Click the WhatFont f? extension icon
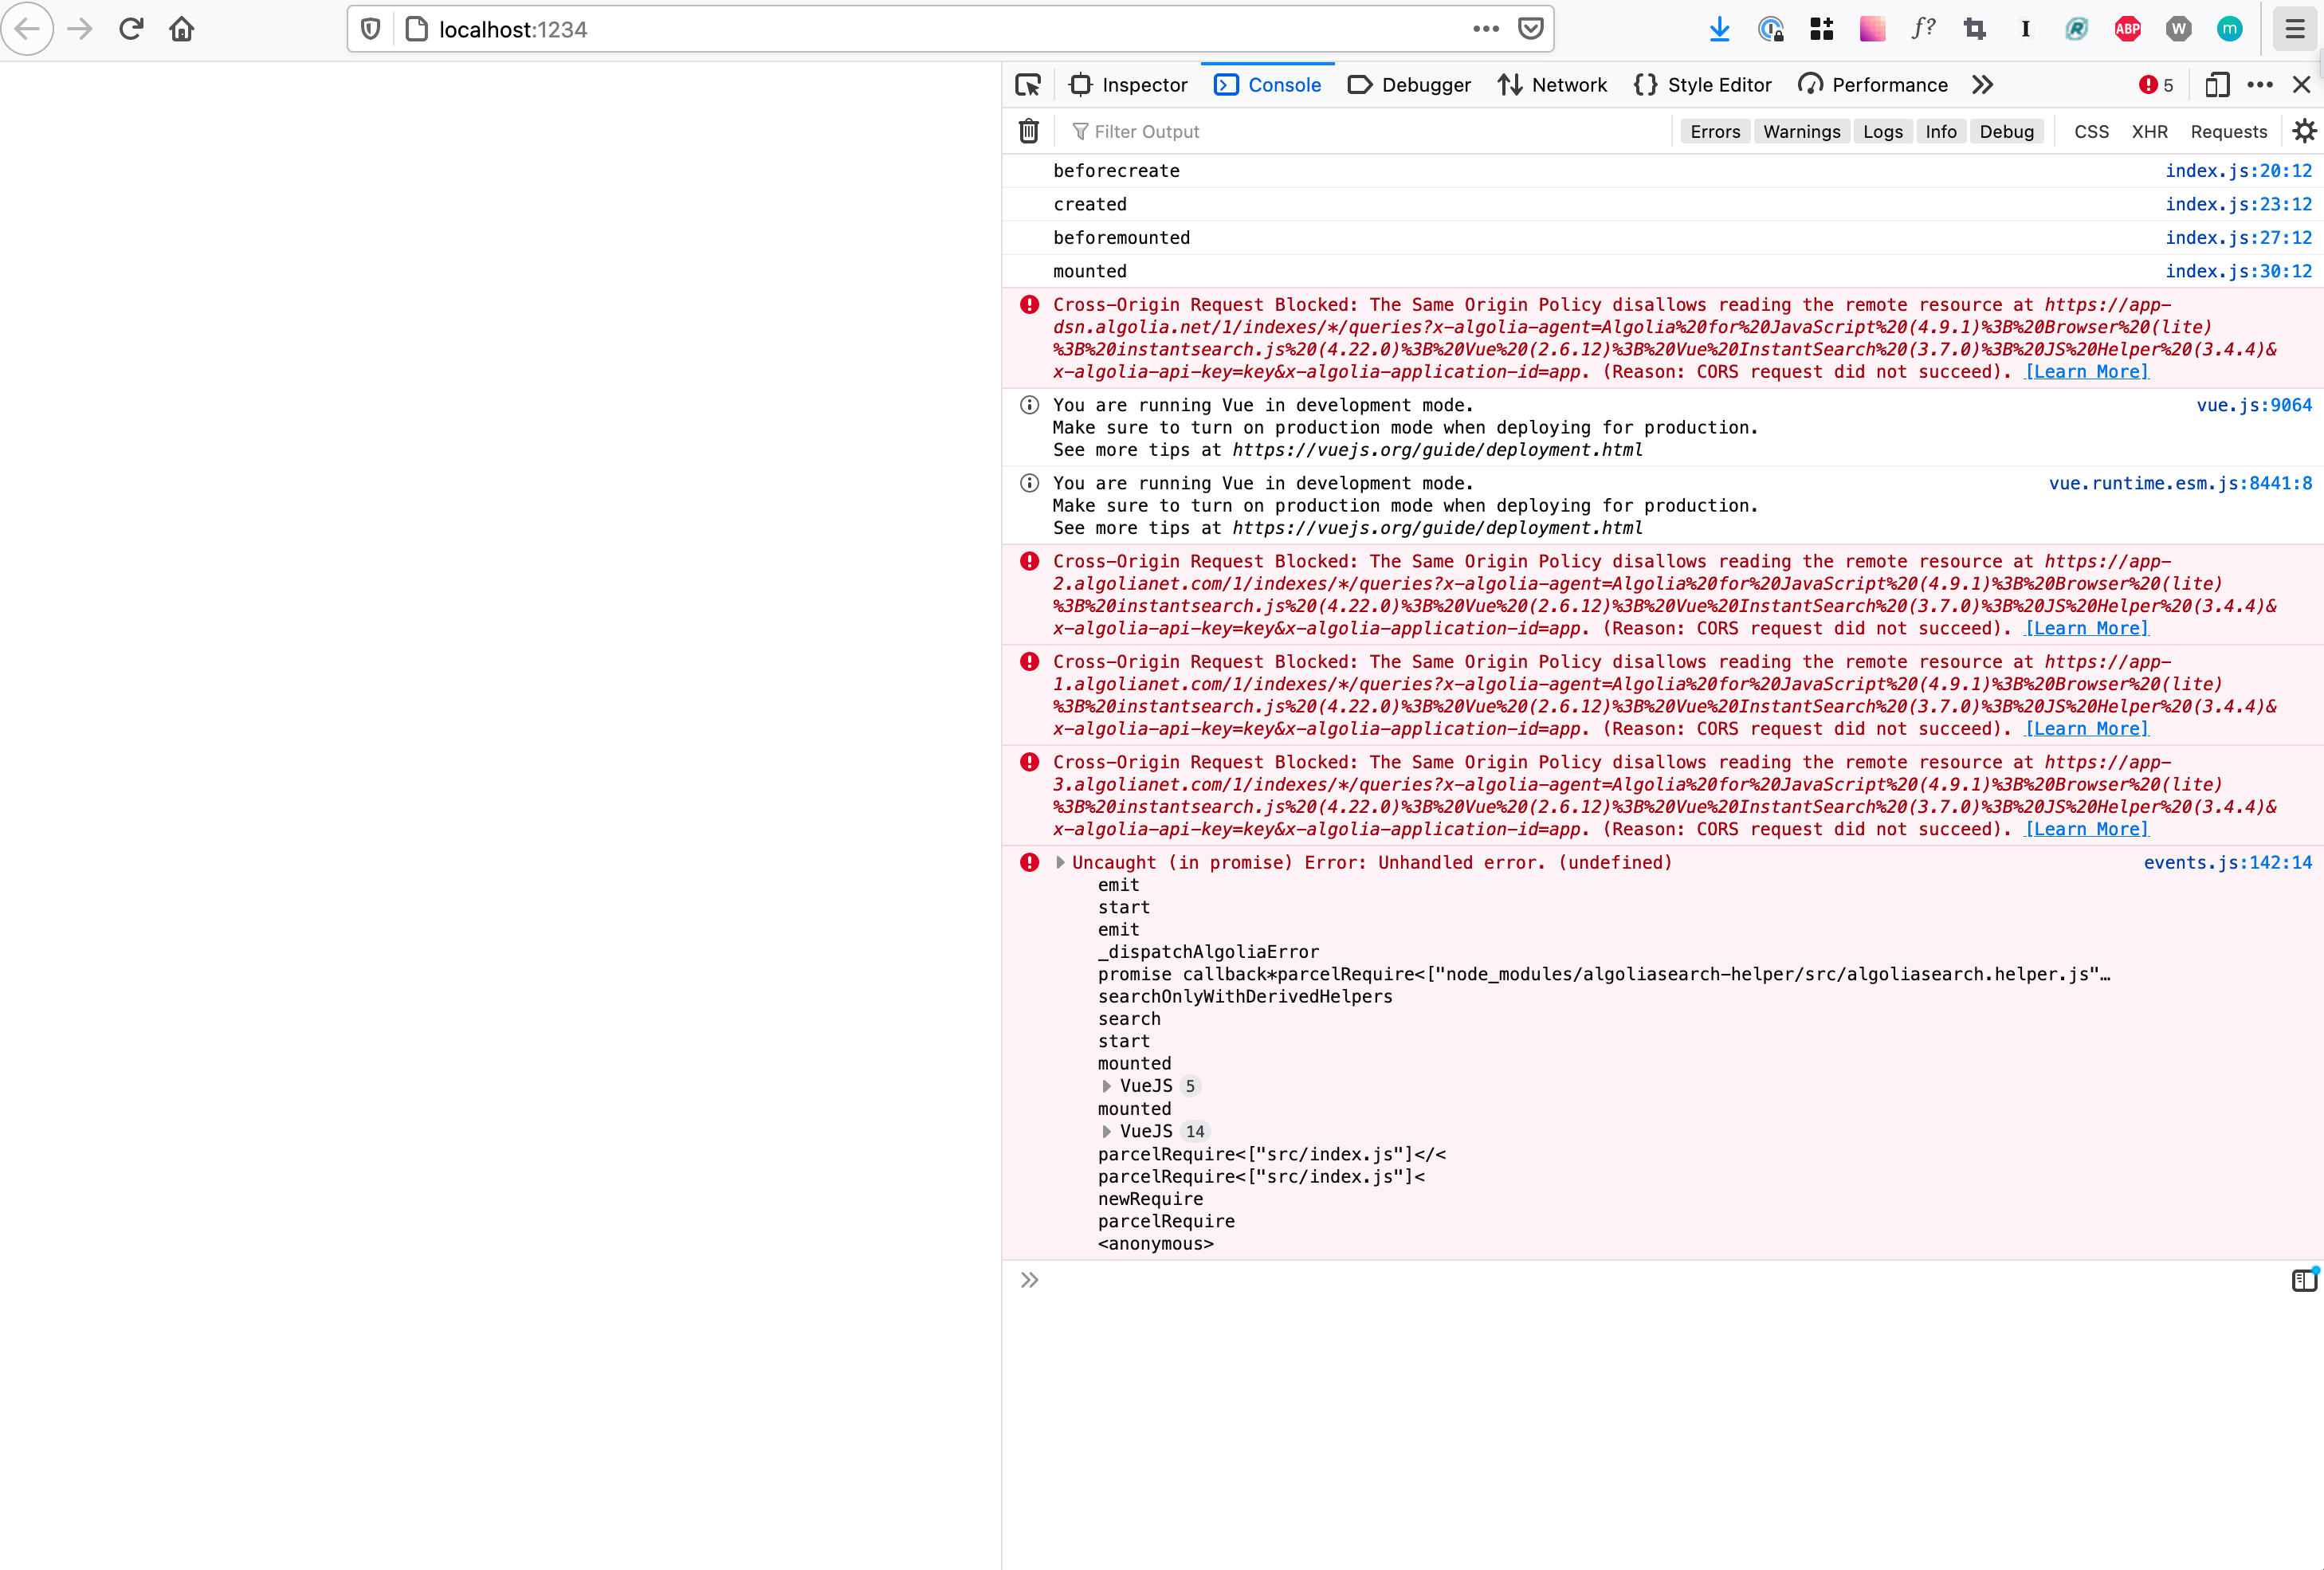This screenshot has height=1570, width=2324. (x=1923, y=29)
